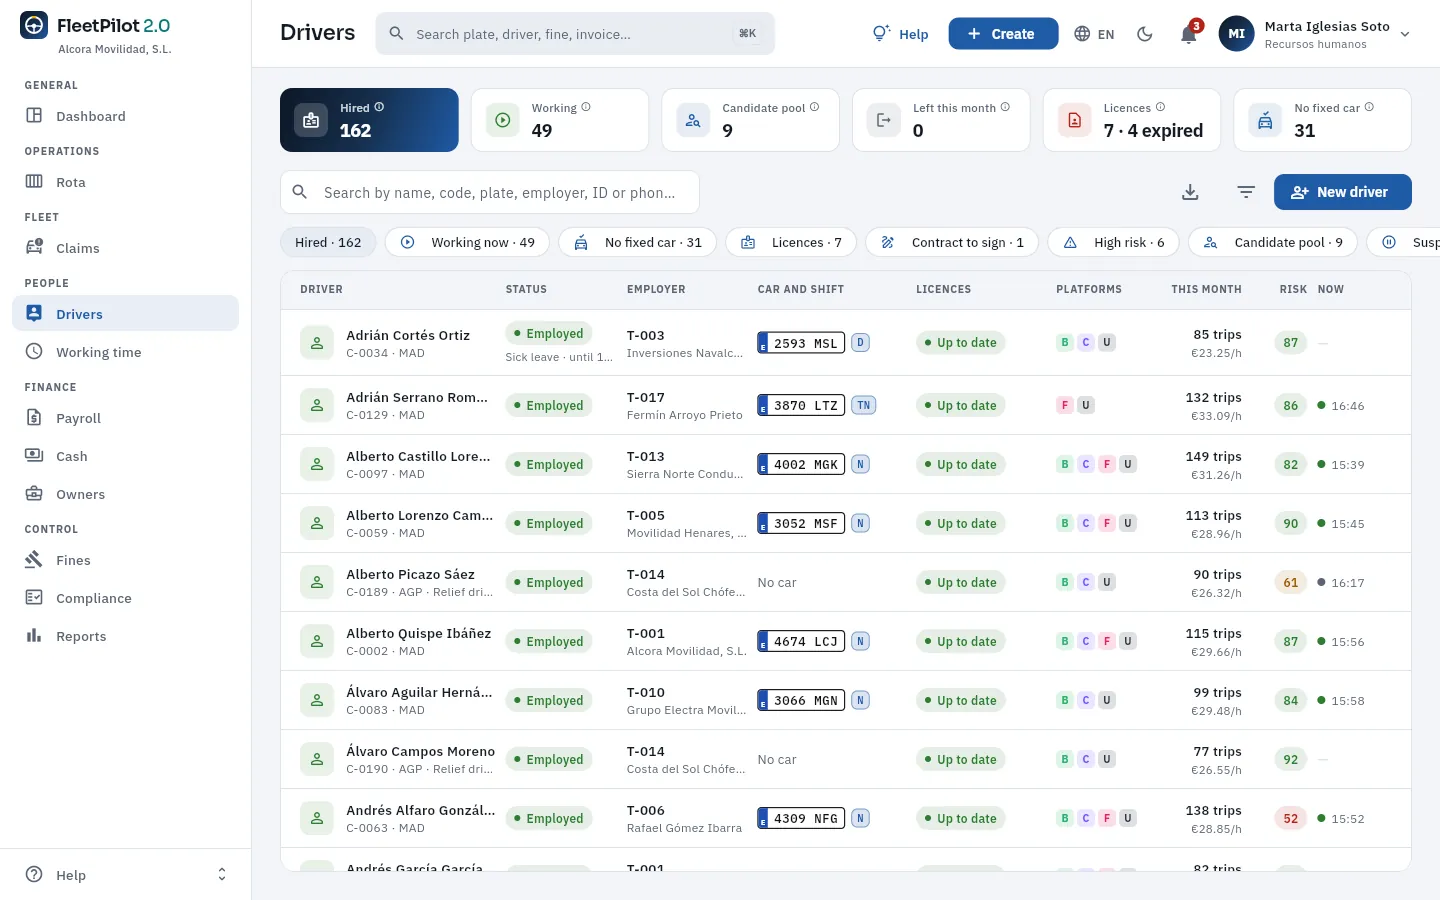
Task: Click license plate 4674 LCJ
Action: pyautogui.click(x=801, y=641)
